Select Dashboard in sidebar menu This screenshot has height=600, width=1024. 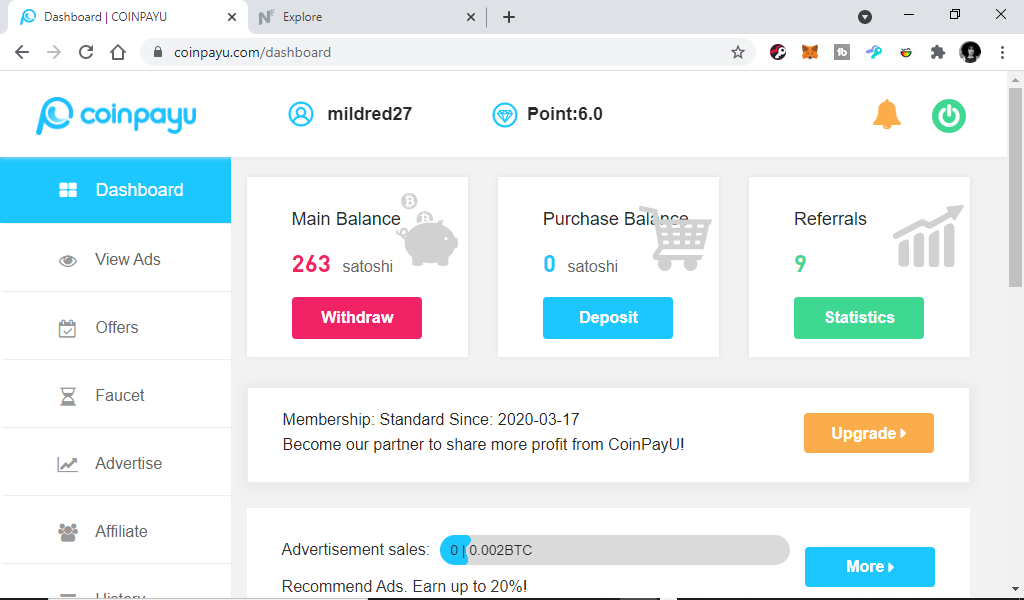[x=116, y=190]
